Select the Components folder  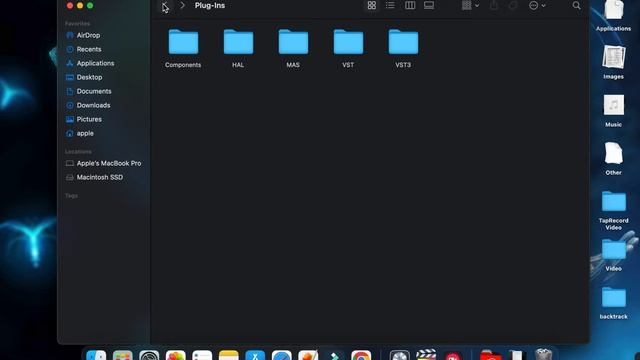[183, 48]
